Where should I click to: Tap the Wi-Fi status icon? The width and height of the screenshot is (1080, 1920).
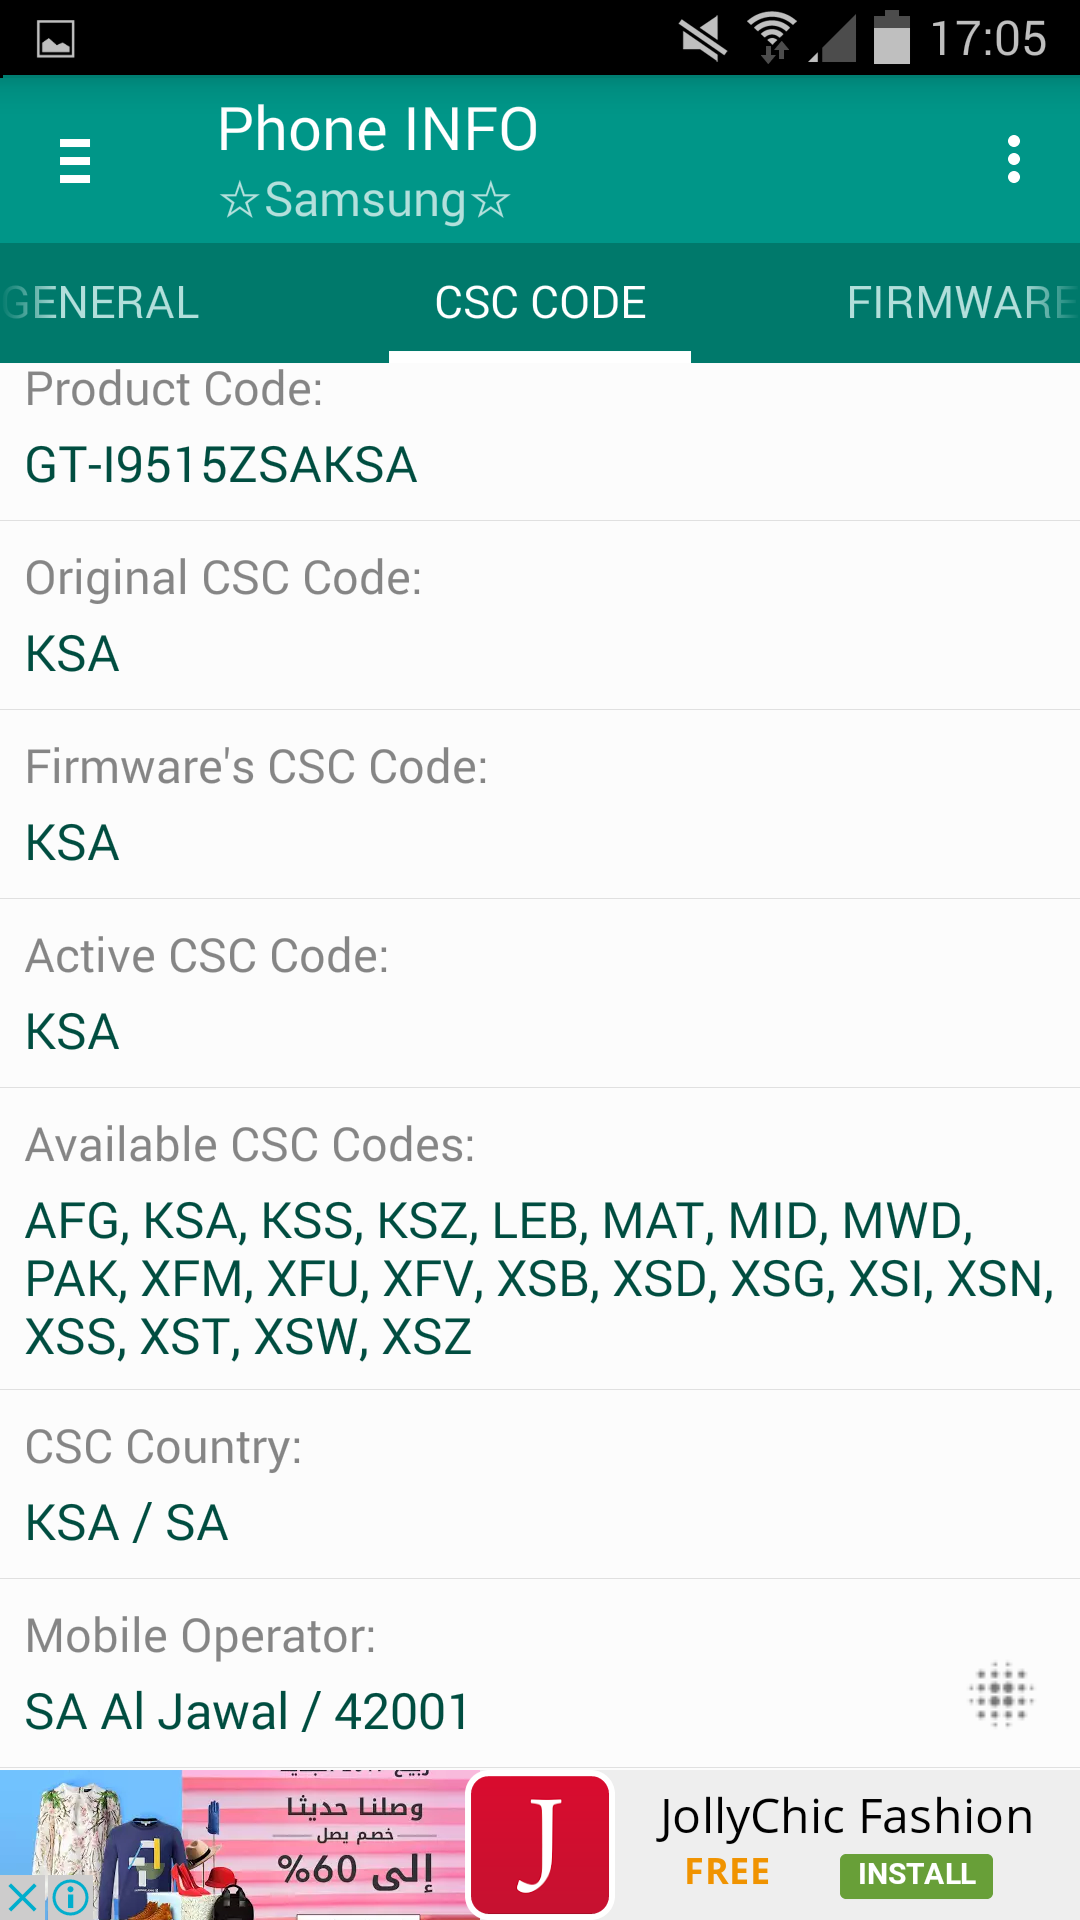pos(773,38)
